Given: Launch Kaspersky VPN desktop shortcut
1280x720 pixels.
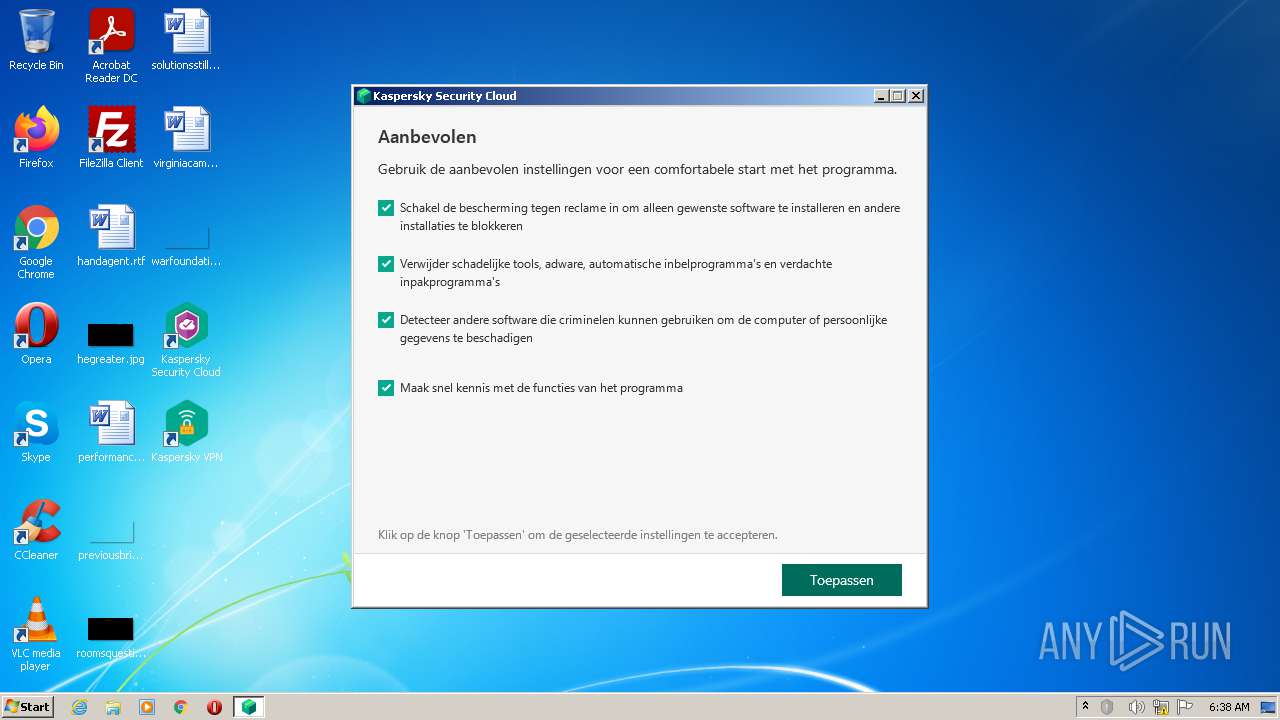Looking at the screenshot, I should [x=186, y=432].
